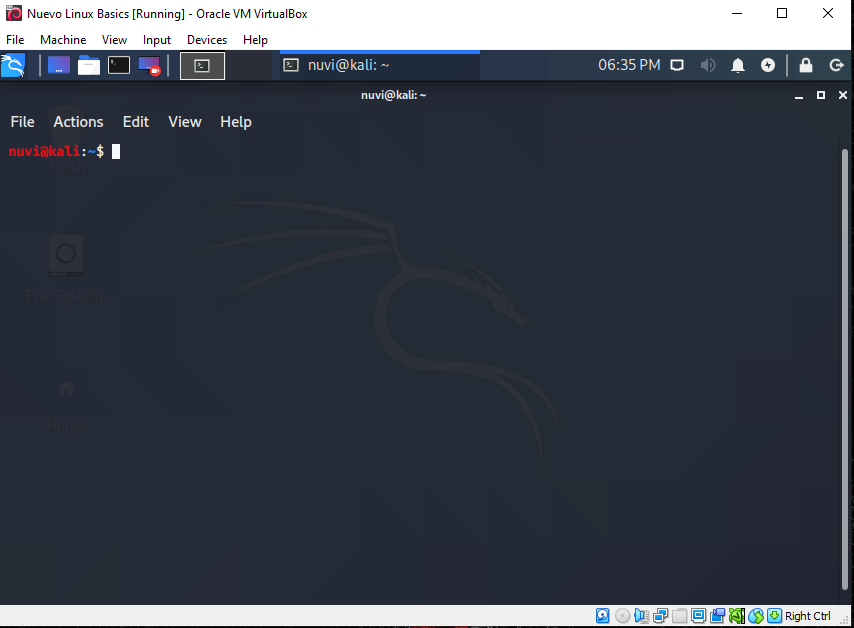Open the View menu in the terminal
The height and width of the screenshot is (628, 854).
(184, 121)
